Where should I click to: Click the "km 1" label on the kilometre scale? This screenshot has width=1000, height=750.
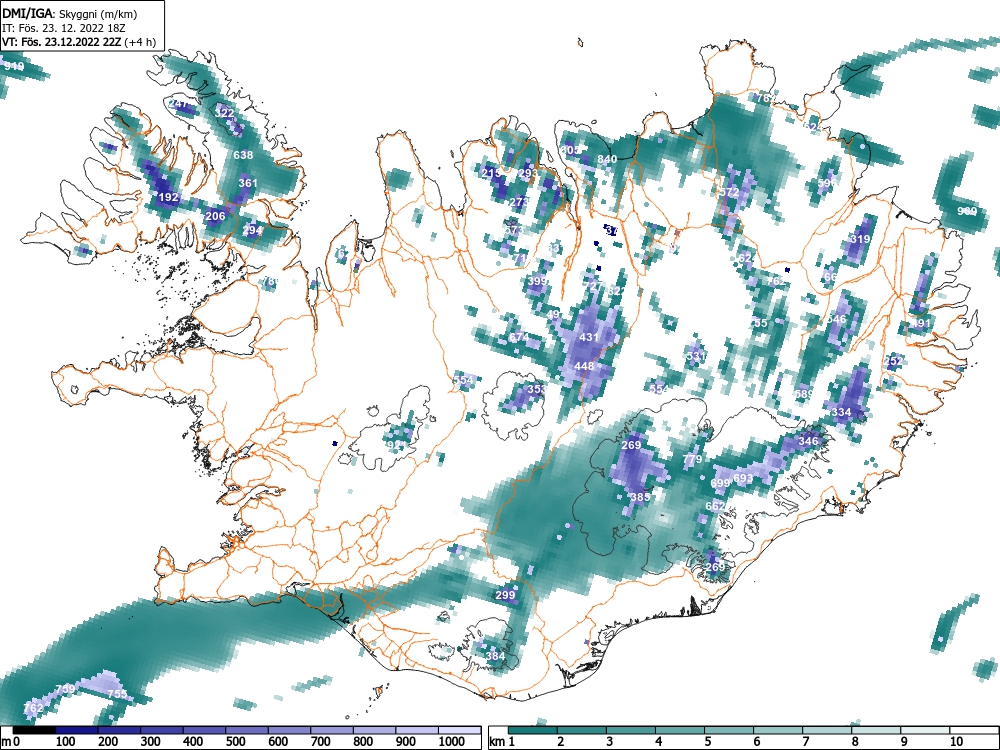pyautogui.click(x=502, y=742)
